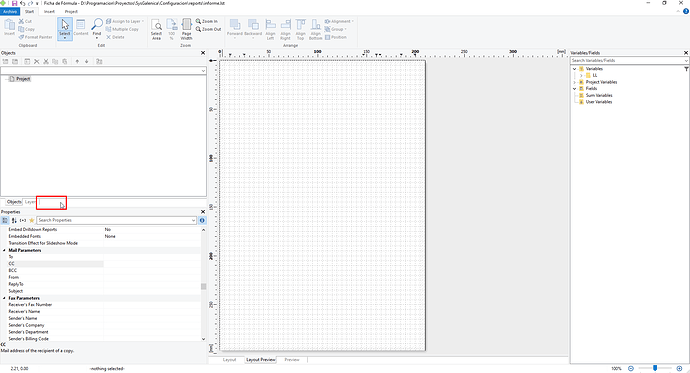Open the Find tool in ribbon
The height and width of the screenshot is (373, 690).
click(97, 28)
